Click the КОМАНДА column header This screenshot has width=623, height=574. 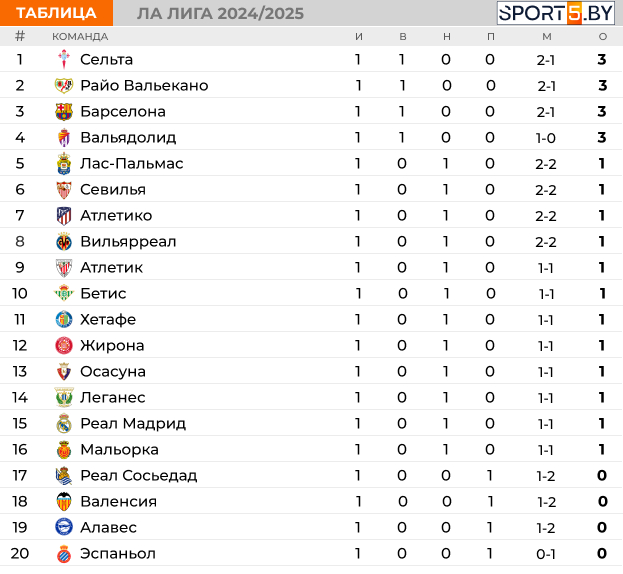click(80, 37)
